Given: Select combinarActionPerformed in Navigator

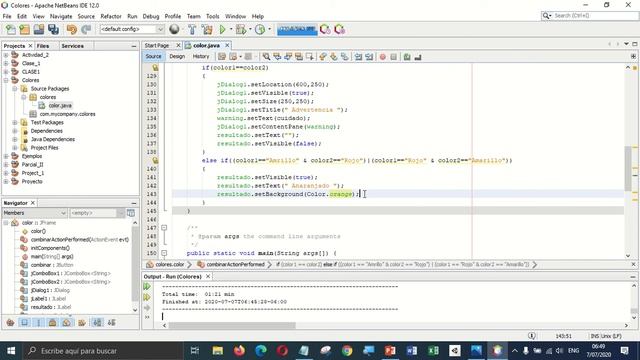Looking at the screenshot, I should pyautogui.click(x=80, y=240).
